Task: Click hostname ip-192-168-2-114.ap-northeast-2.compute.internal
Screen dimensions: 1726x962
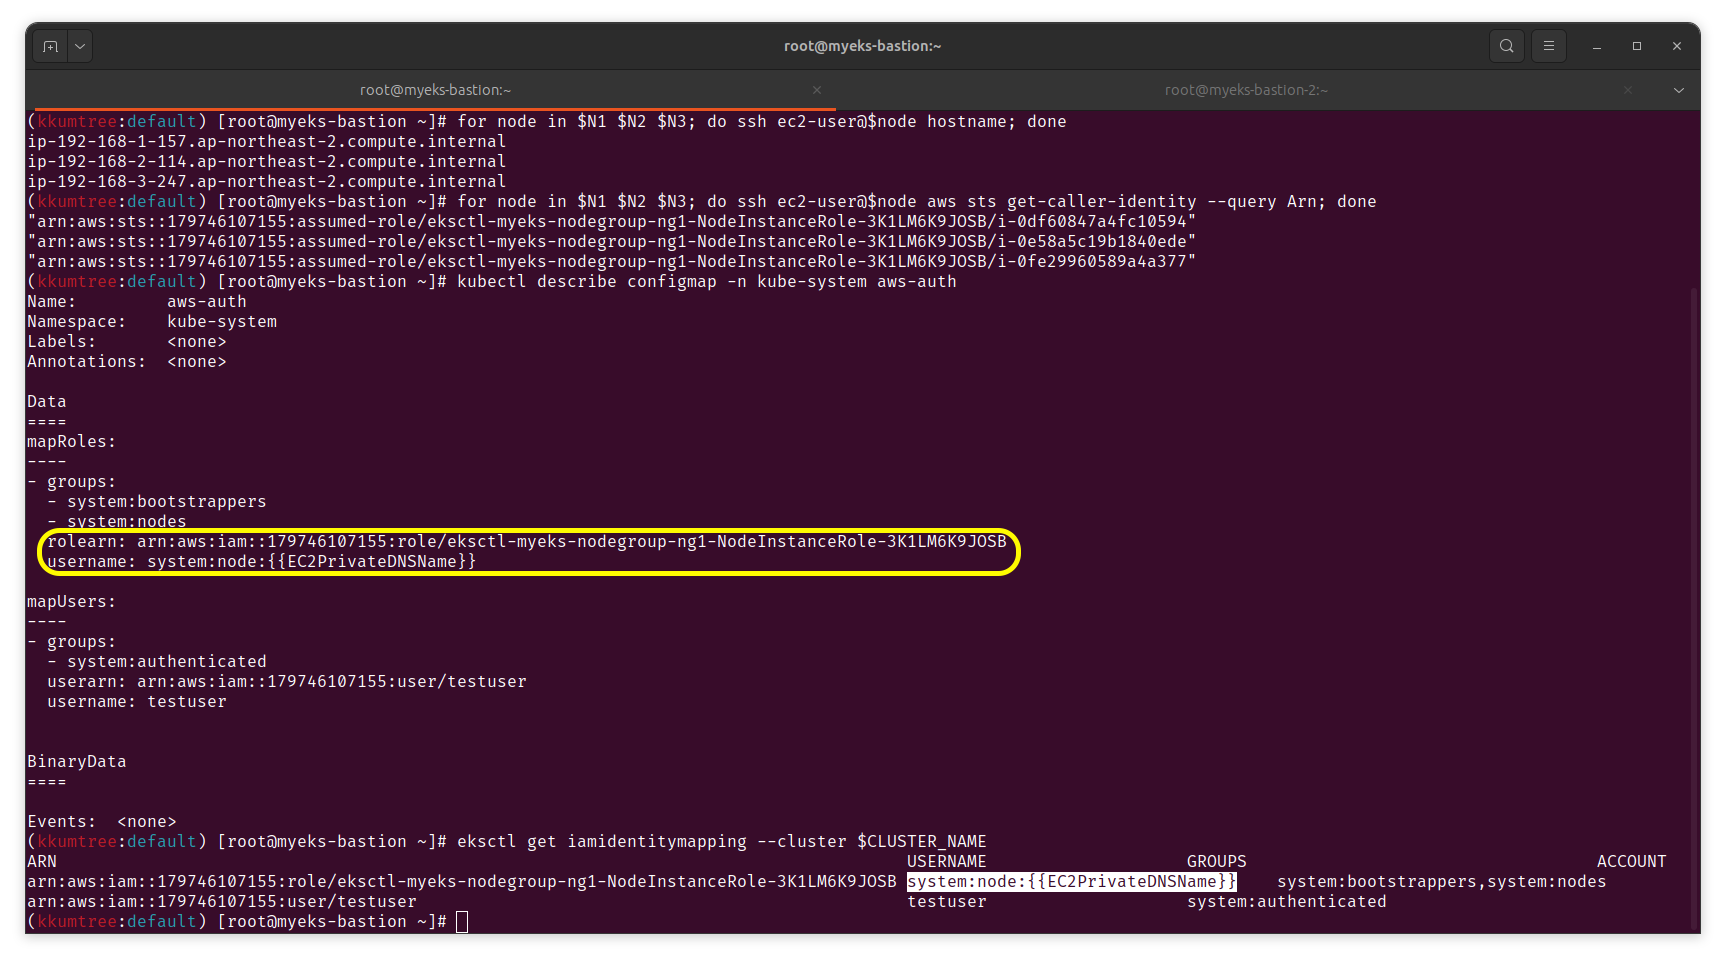Action: coord(266,162)
